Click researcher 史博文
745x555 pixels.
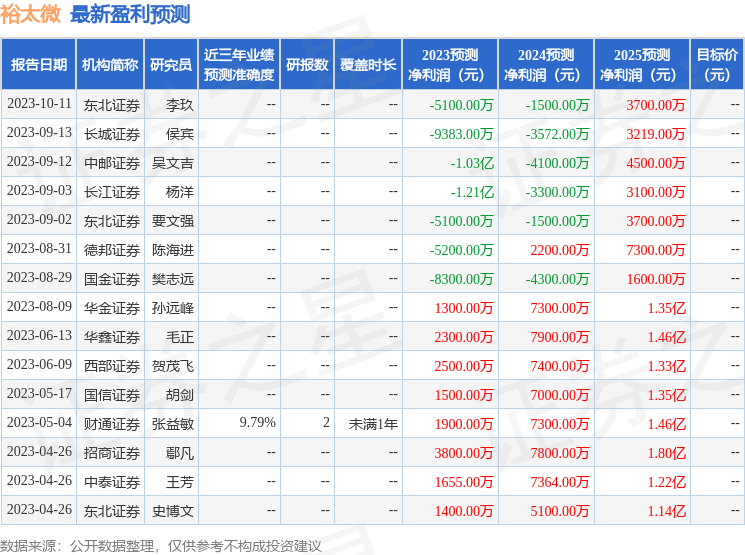point(173,511)
